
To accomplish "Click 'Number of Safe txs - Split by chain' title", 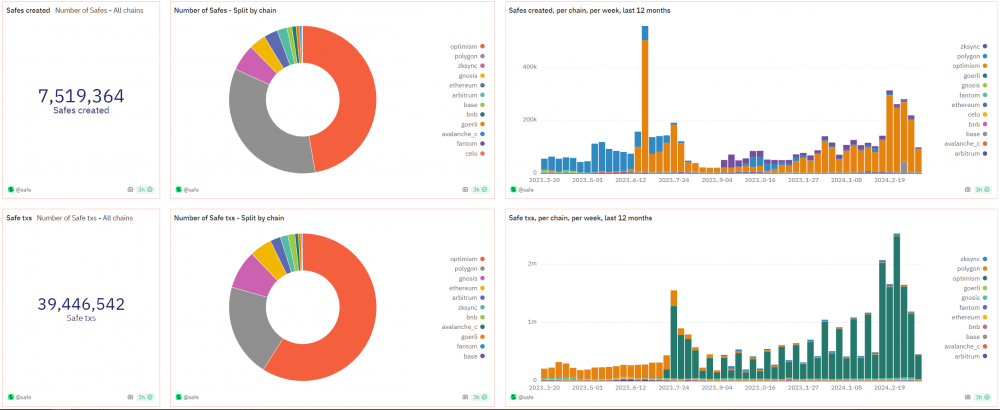I will (x=229, y=218).
